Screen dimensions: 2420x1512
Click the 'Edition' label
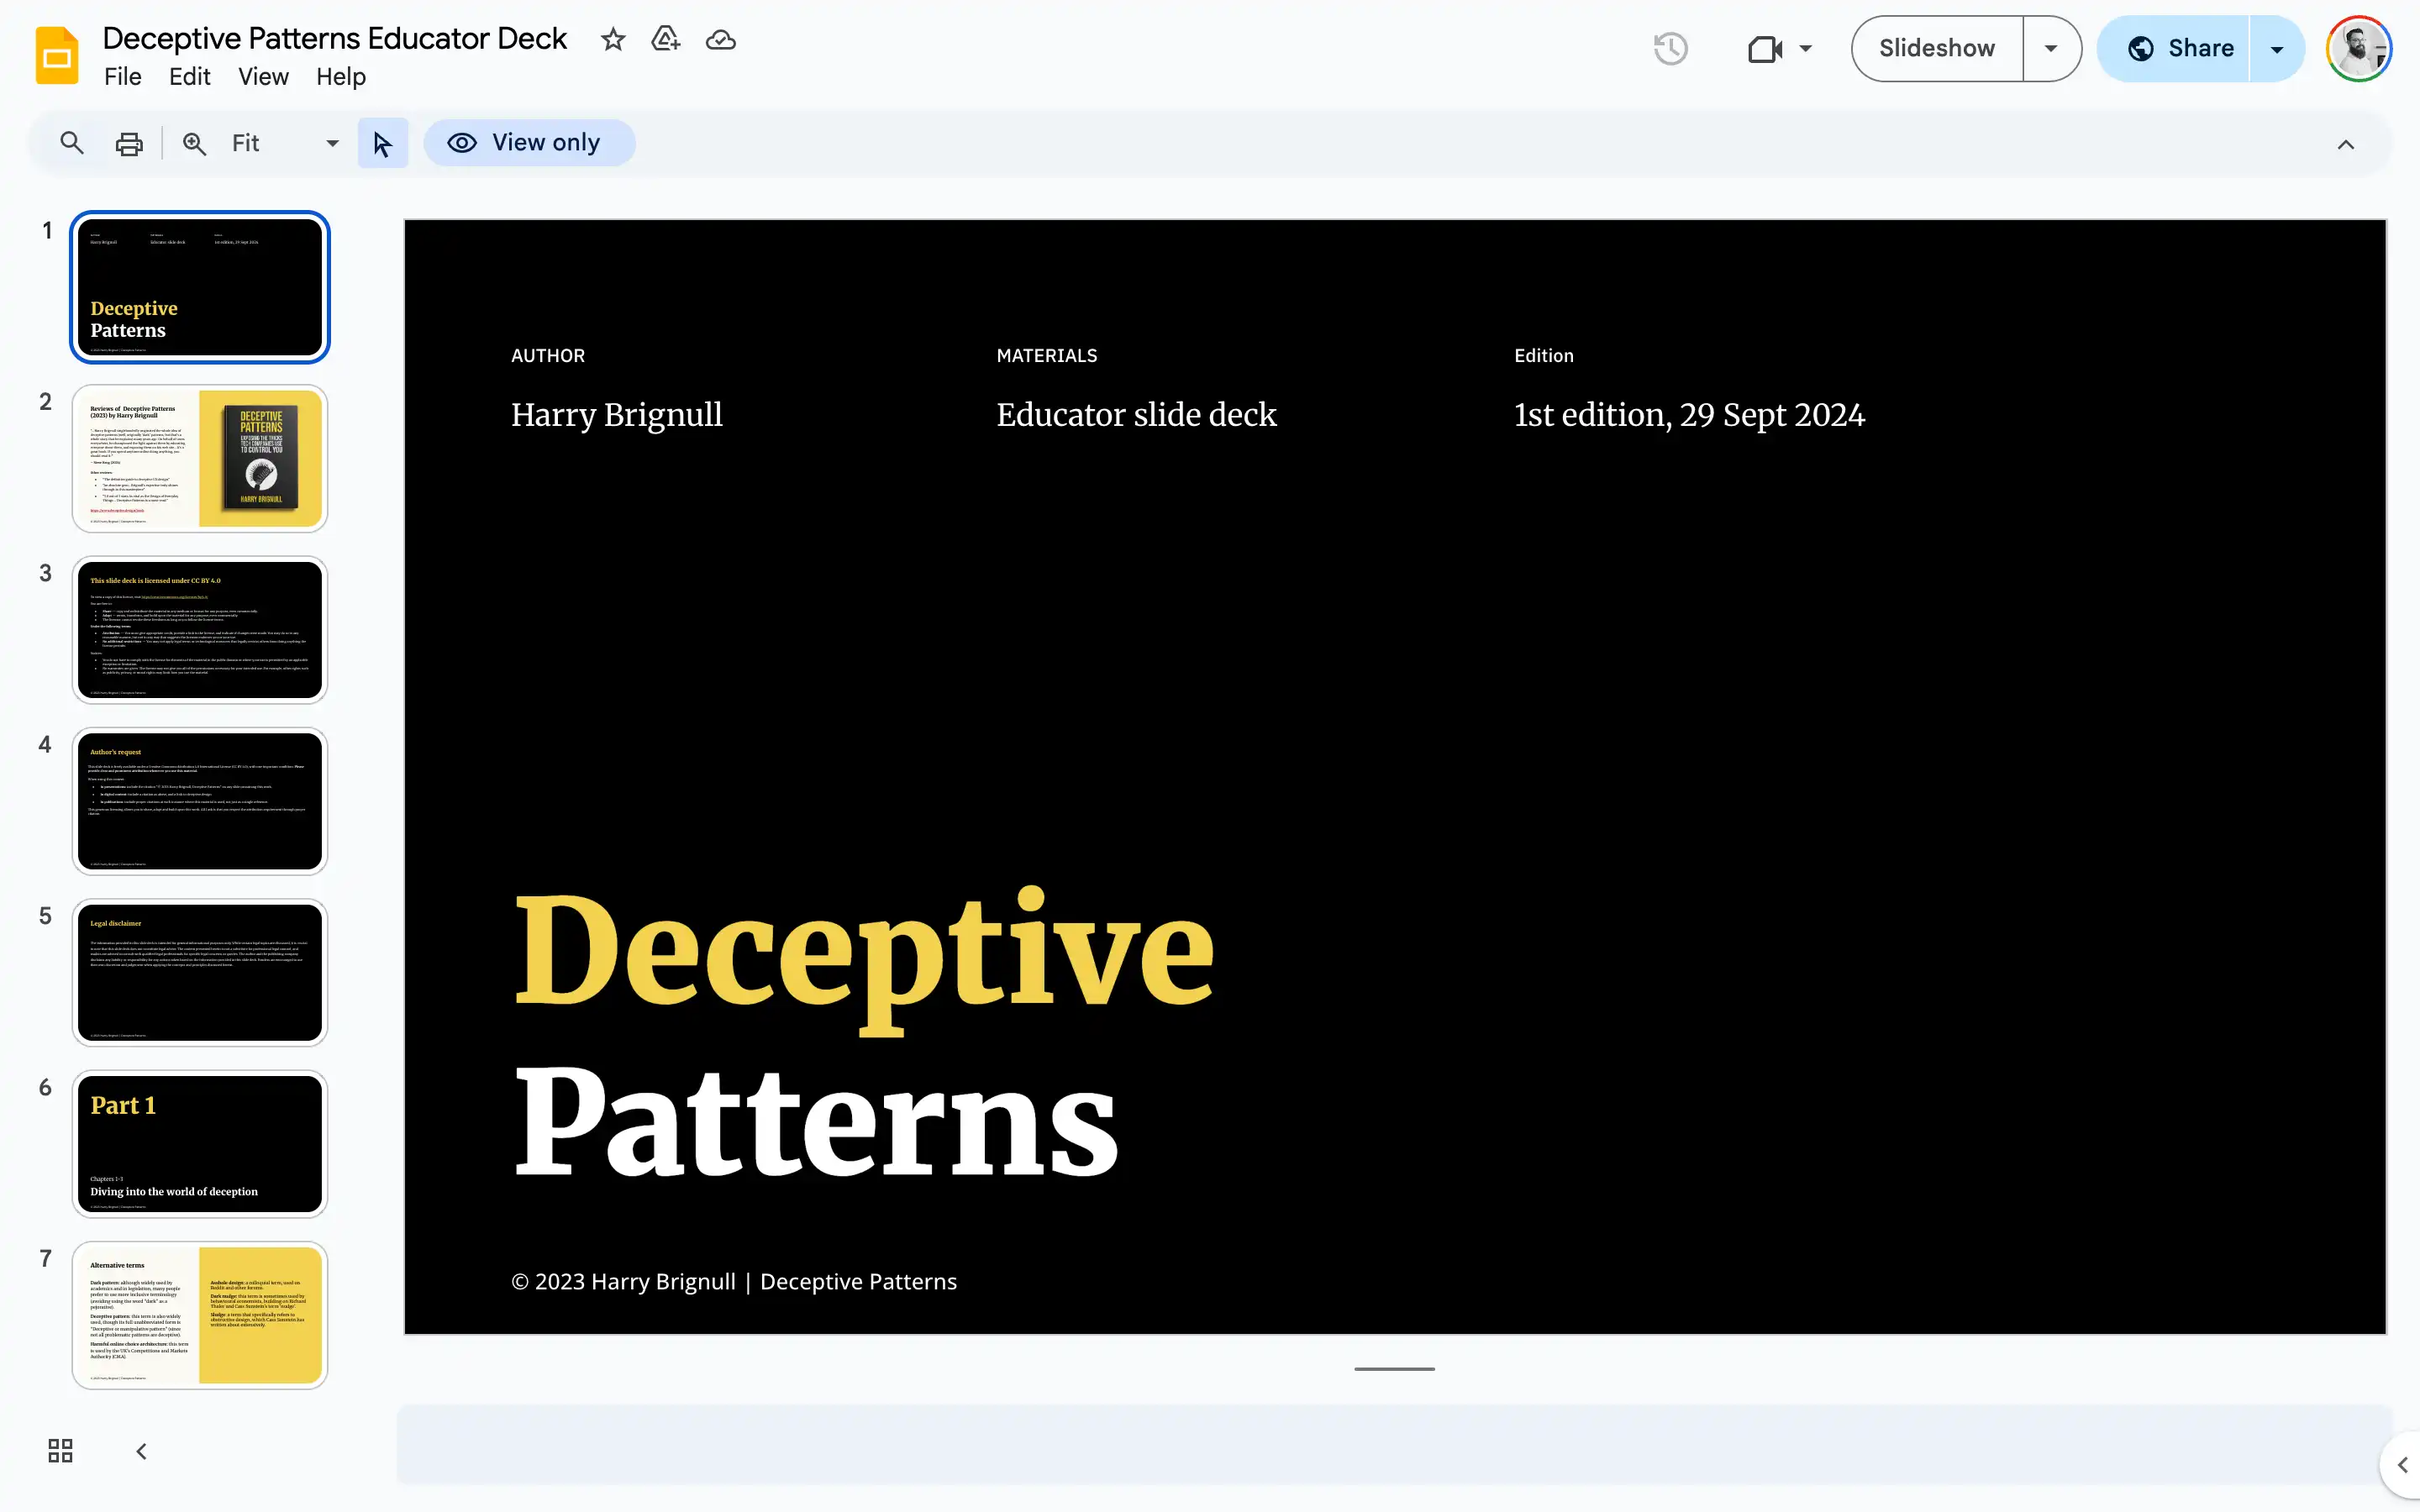[1544, 355]
